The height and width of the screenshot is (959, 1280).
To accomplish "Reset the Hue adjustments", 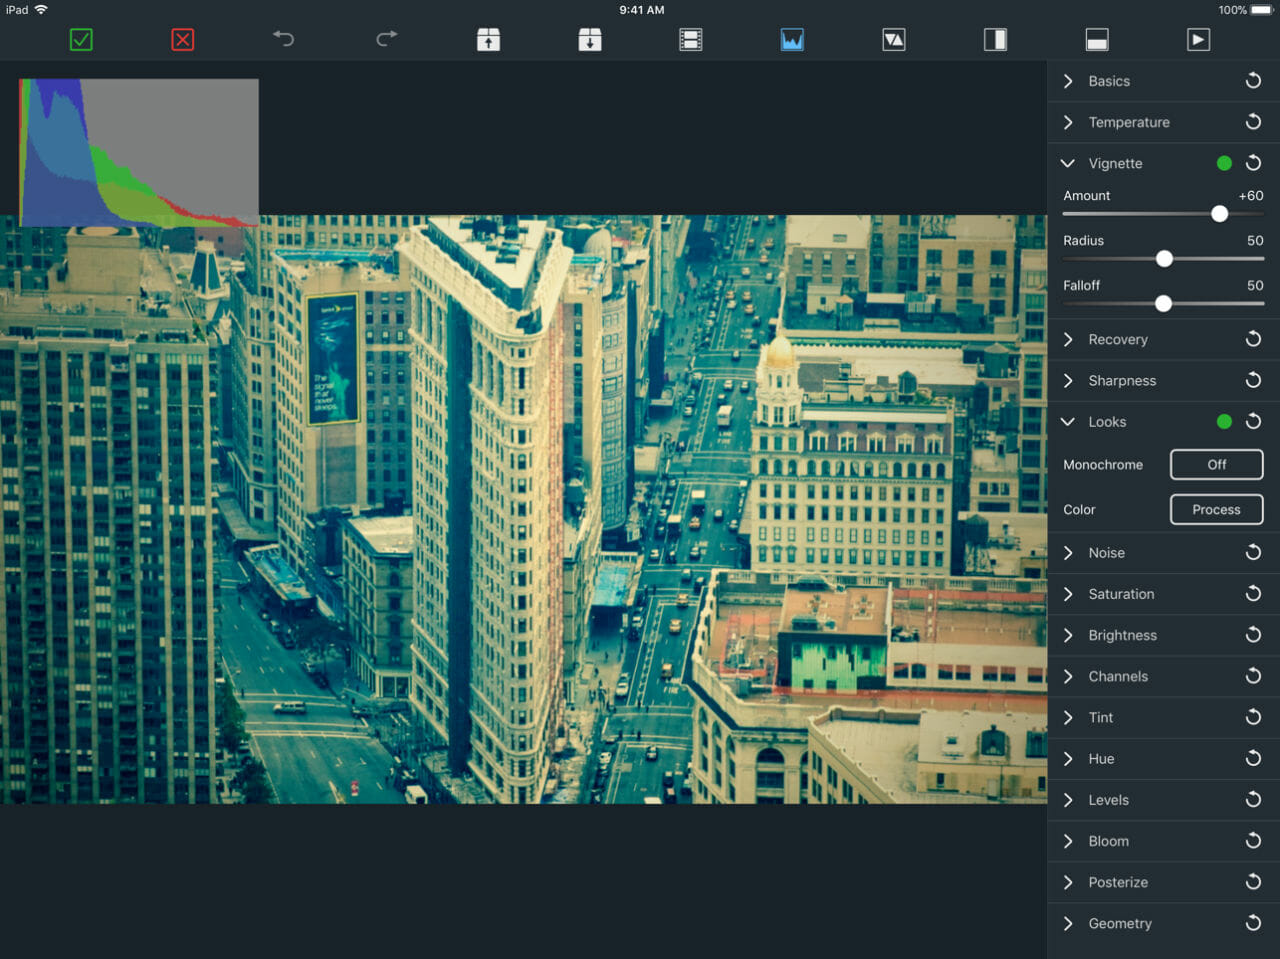I will click(x=1253, y=759).
